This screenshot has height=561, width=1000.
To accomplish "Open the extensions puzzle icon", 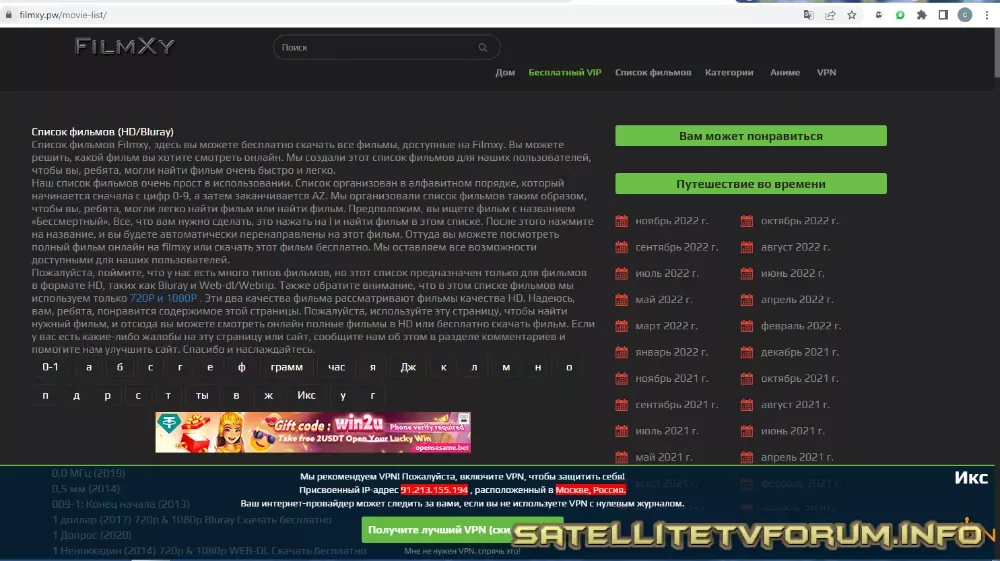I will [x=922, y=15].
